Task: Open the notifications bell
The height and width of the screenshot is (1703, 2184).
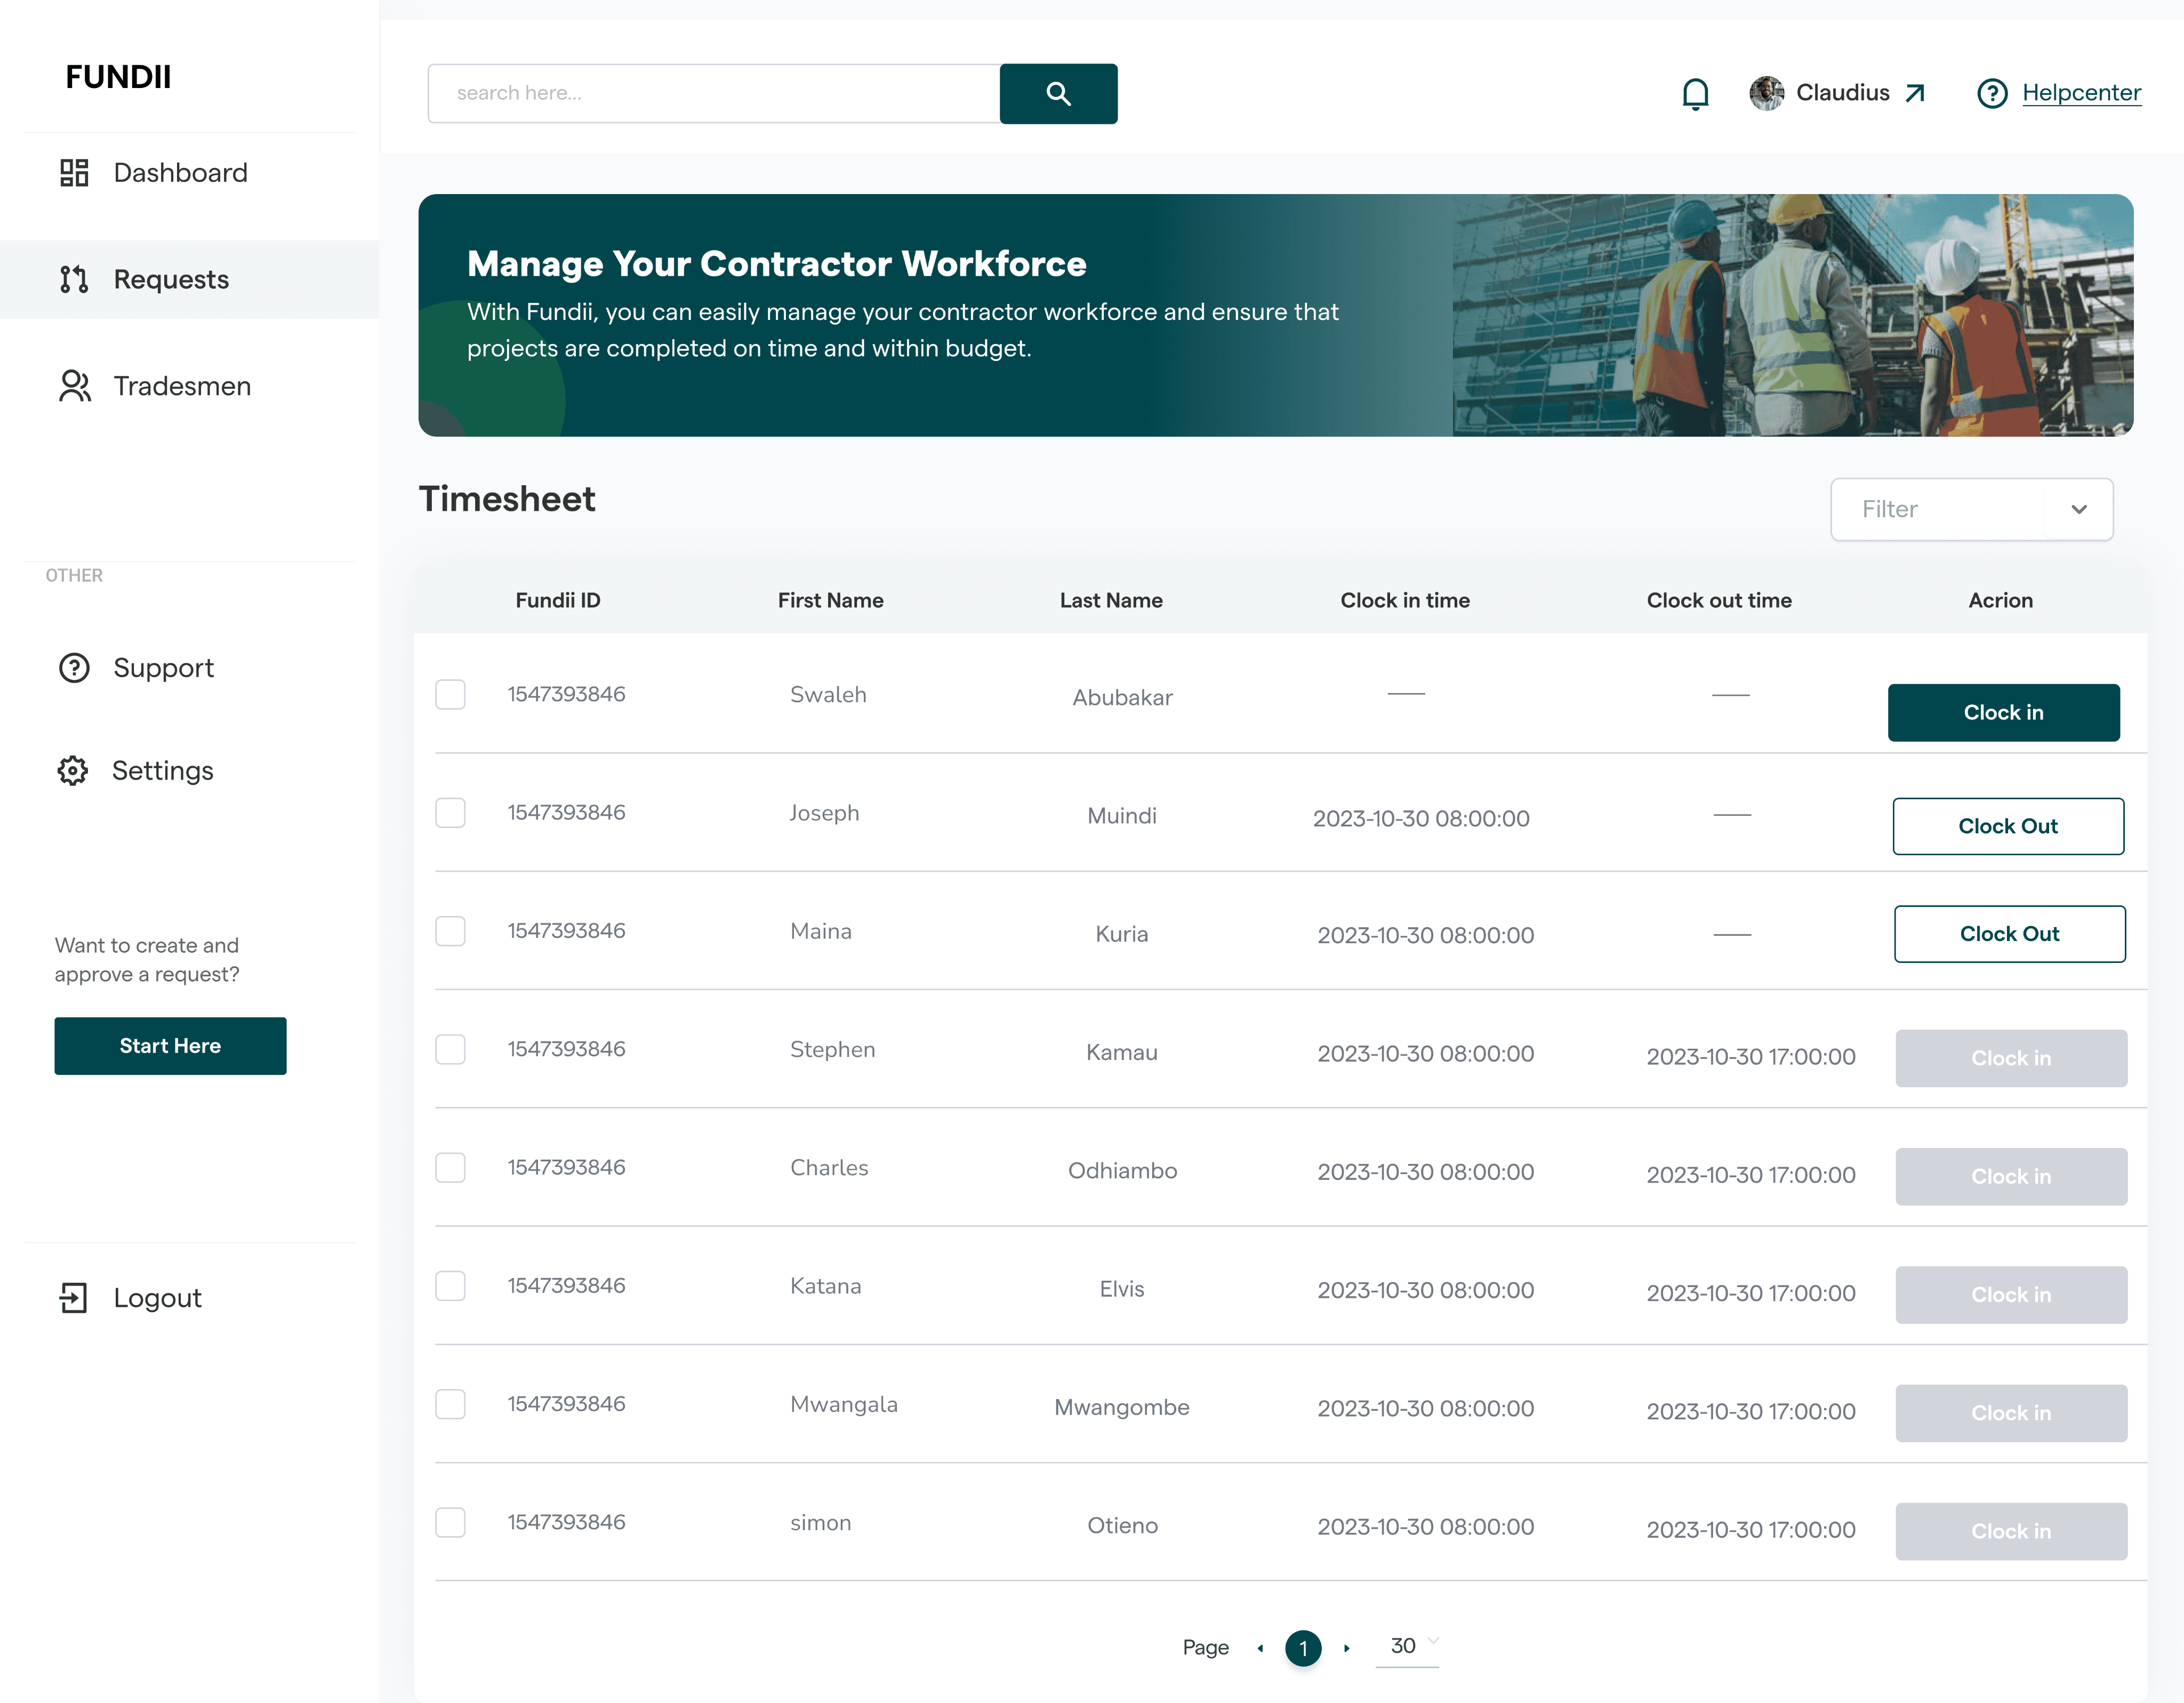Action: 1695,94
